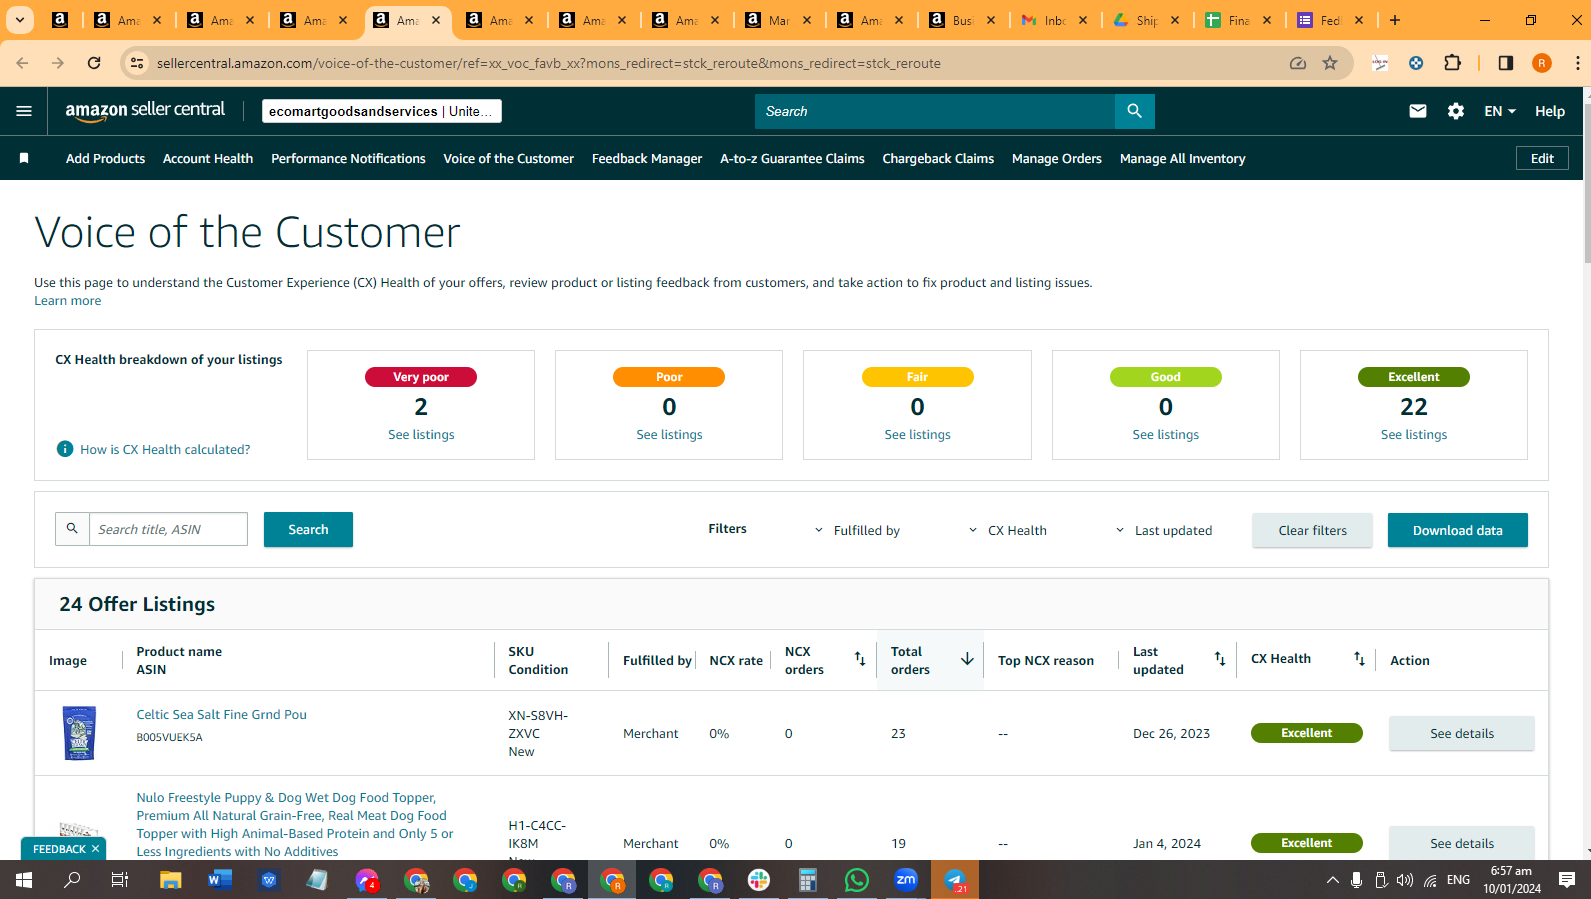The height and width of the screenshot is (899, 1591).
Task: Open the Windows notification center
Action: pyautogui.click(x=1567, y=880)
